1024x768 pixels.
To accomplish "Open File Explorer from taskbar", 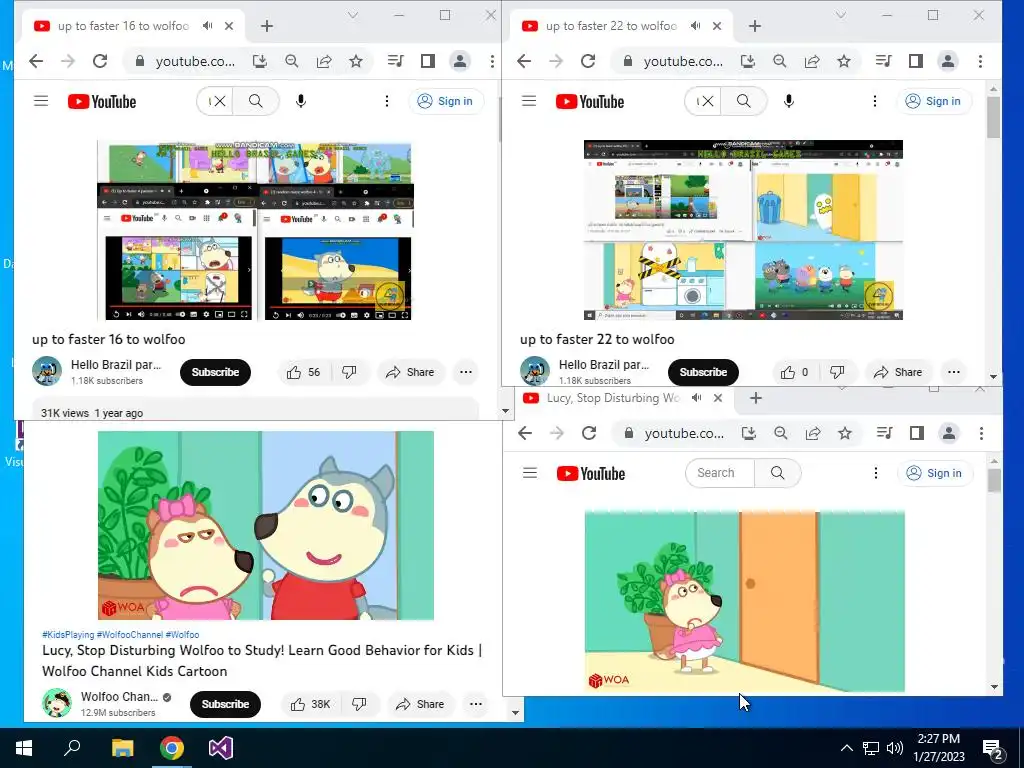I will pos(122,748).
